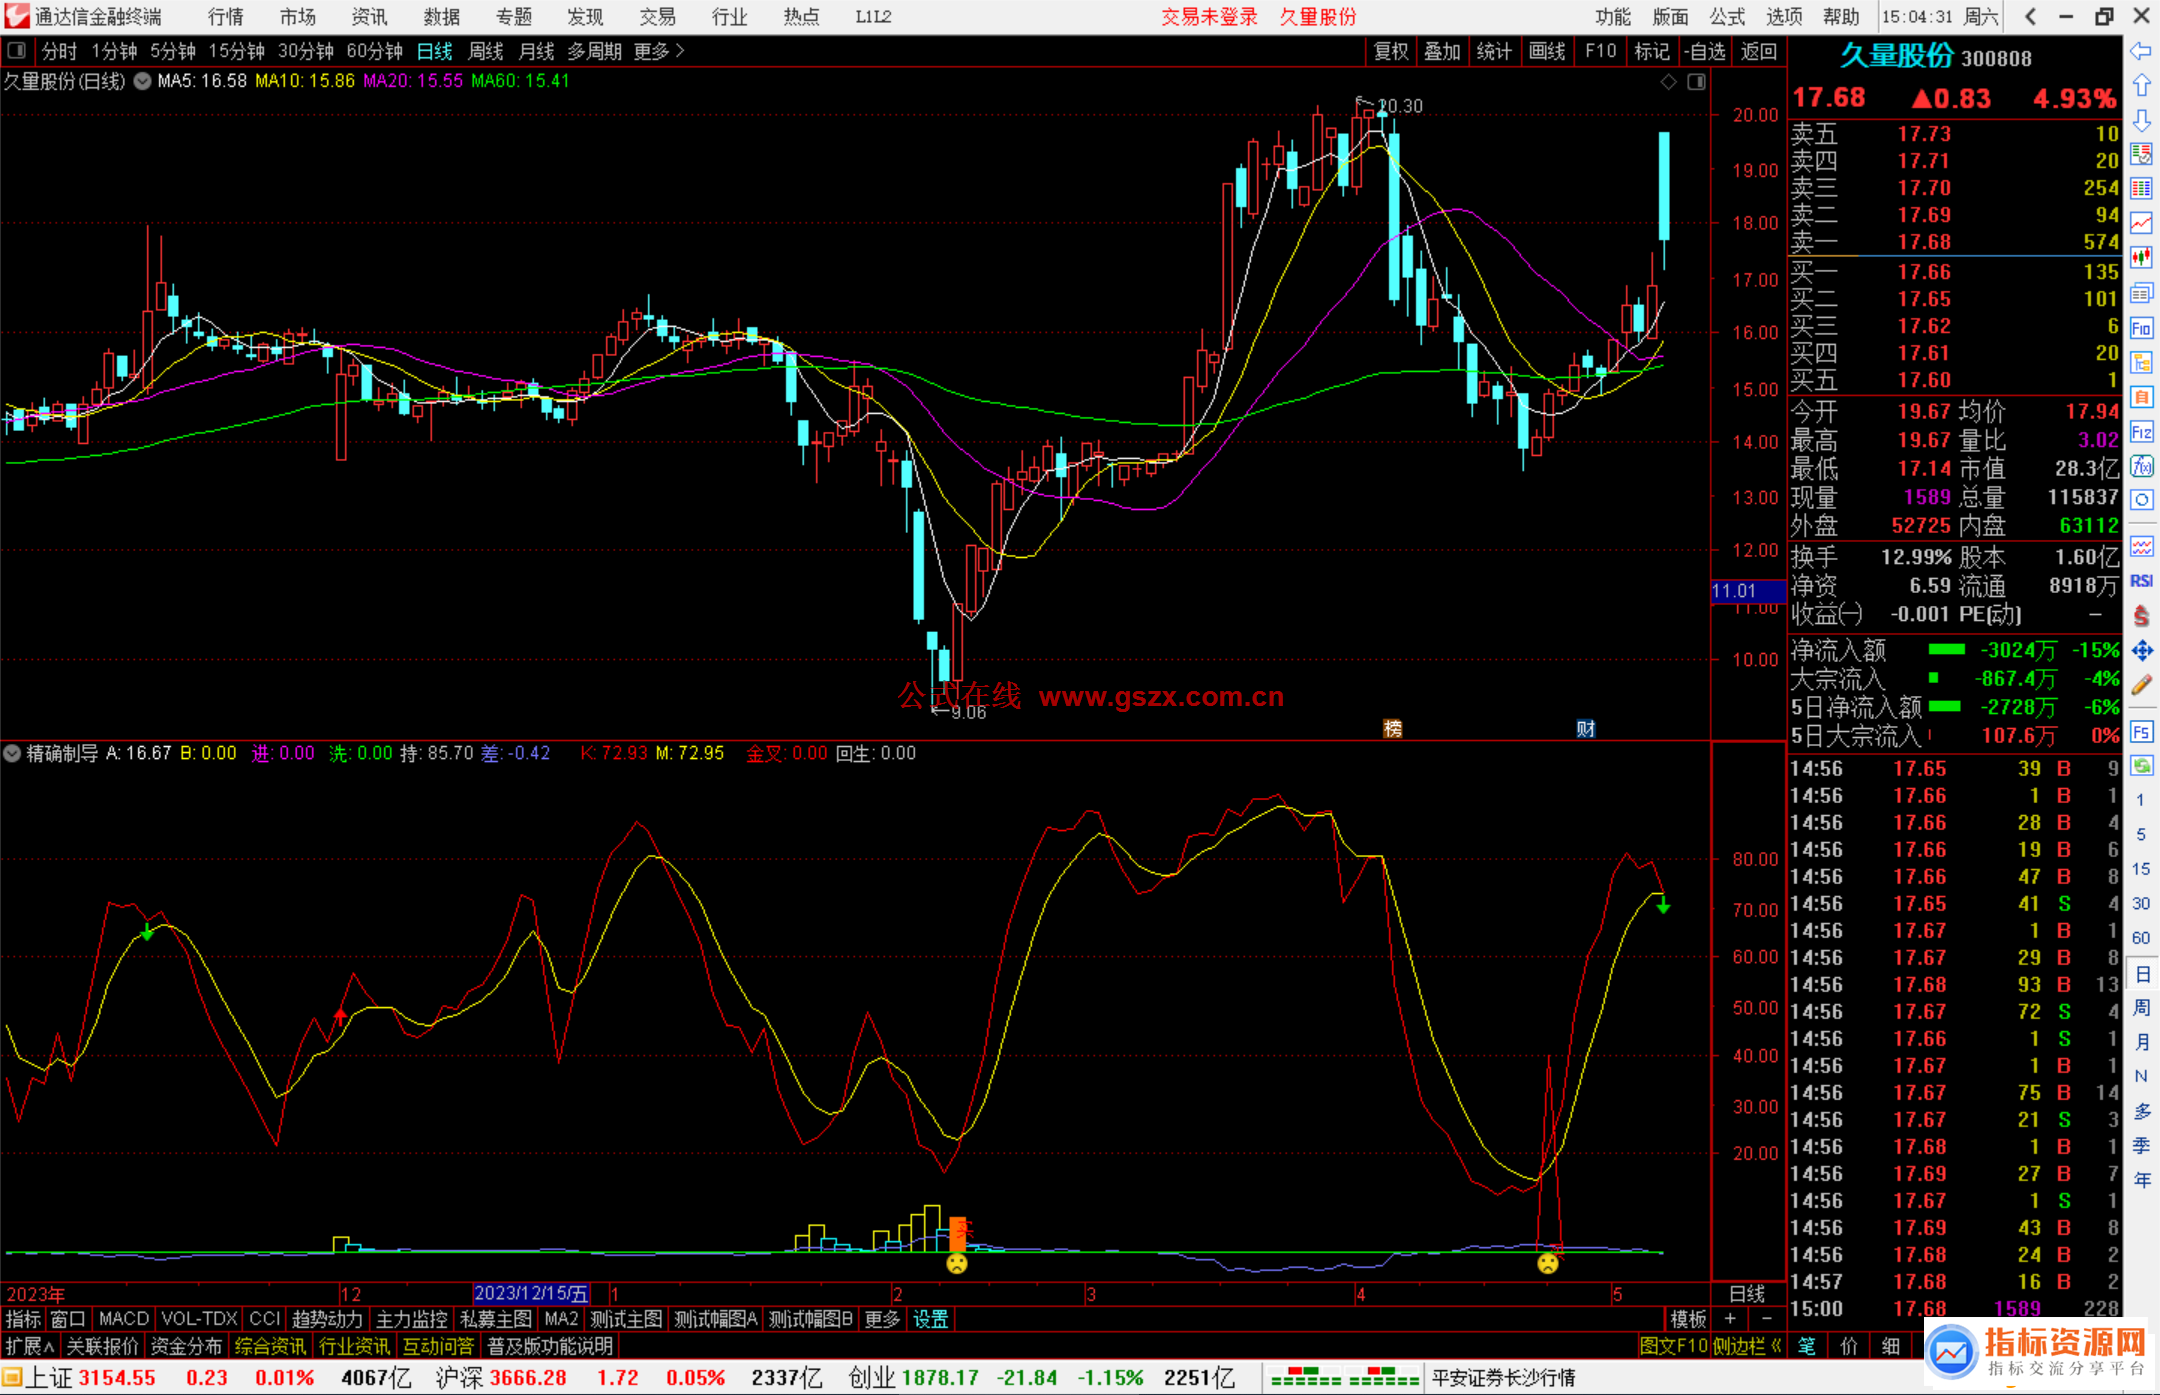The width and height of the screenshot is (2160, 1395).
Task: Click the 上证 index in status bar
Action: [x=50, y=1378]
